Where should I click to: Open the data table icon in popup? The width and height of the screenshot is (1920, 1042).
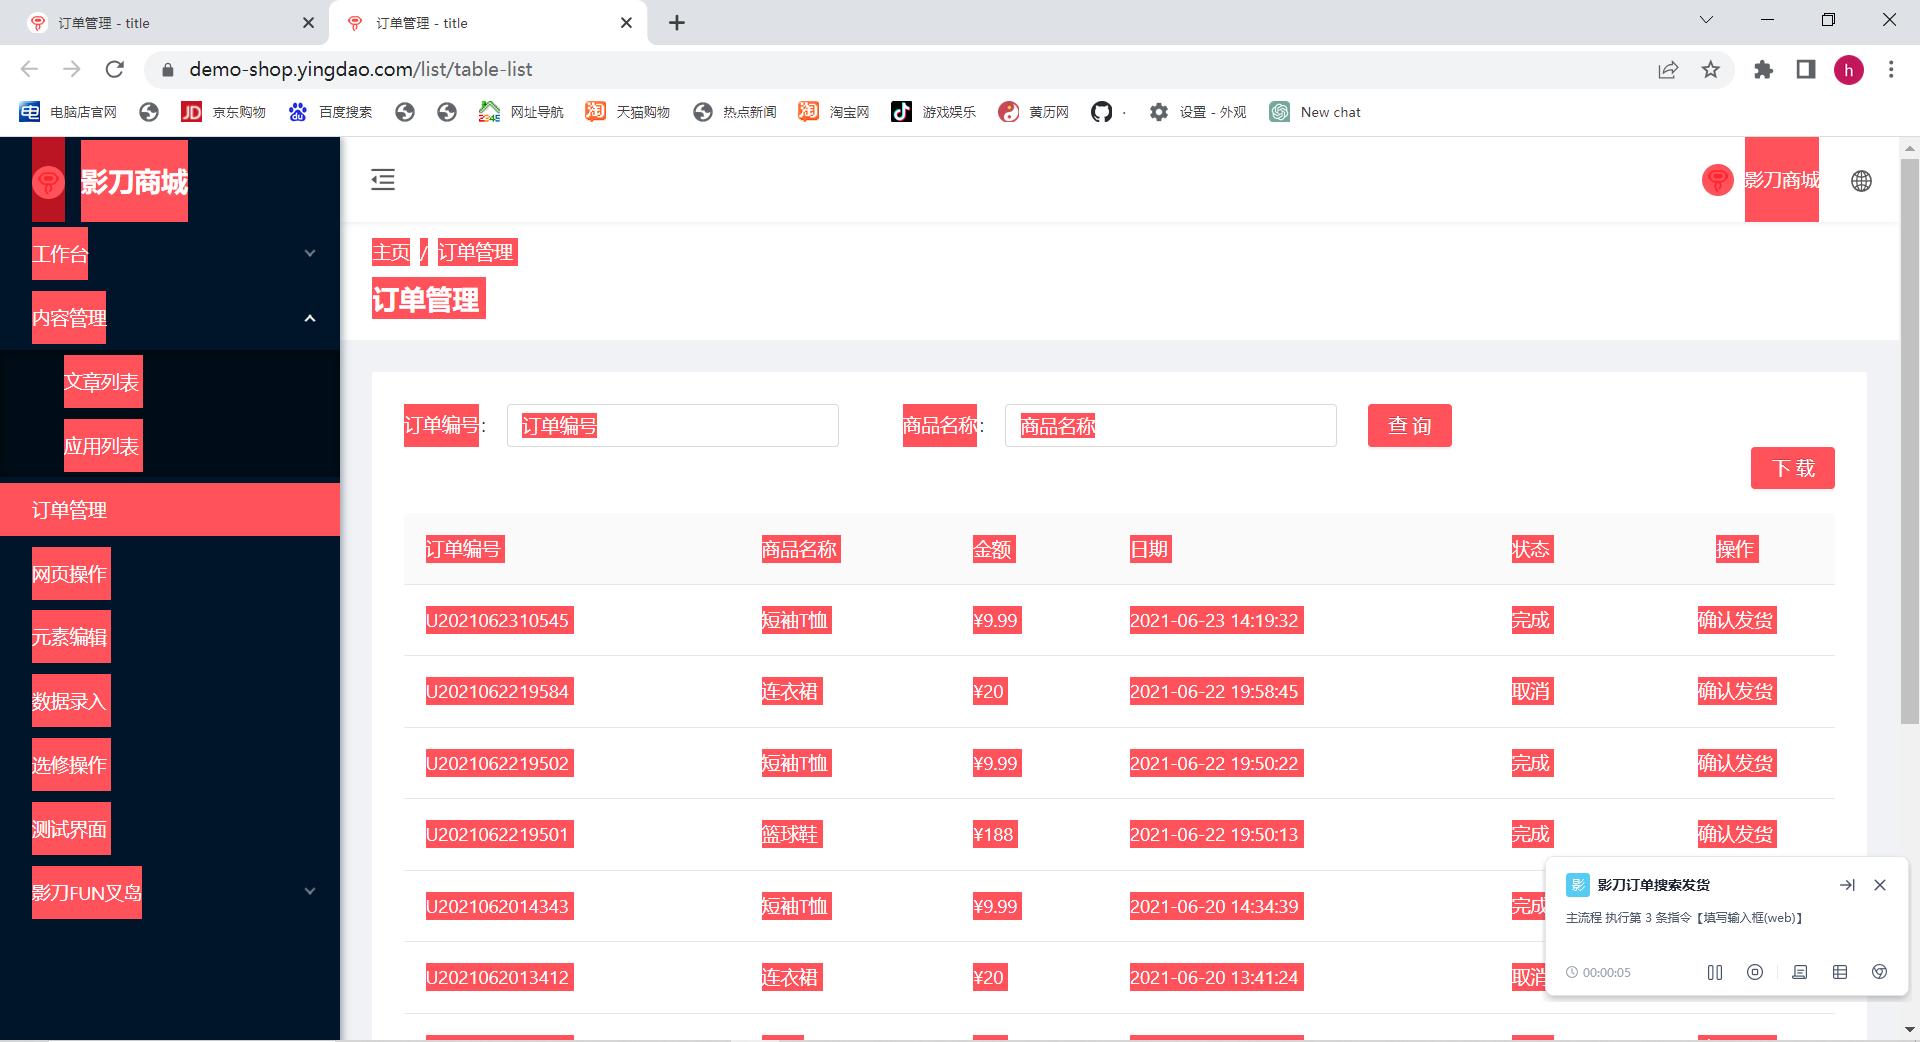pos(1840,972)
